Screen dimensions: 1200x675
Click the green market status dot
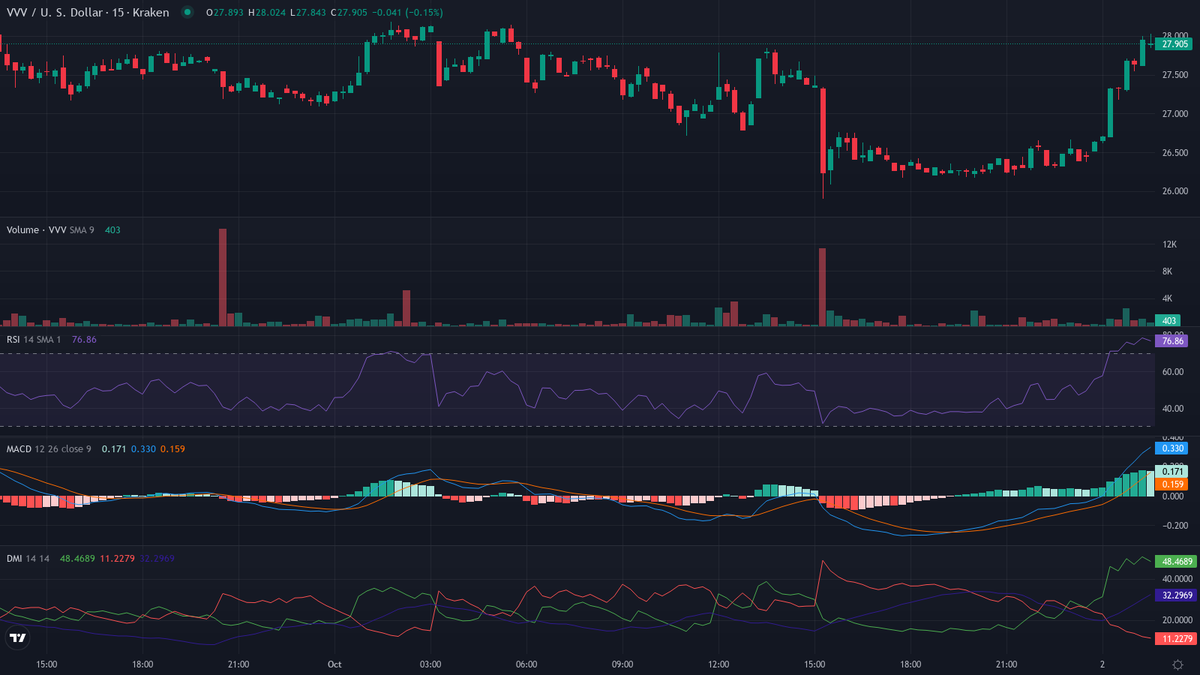pos(187,12)
